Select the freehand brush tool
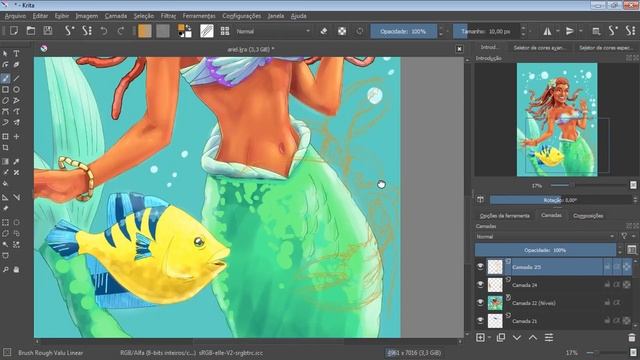 tap(5, 78)
